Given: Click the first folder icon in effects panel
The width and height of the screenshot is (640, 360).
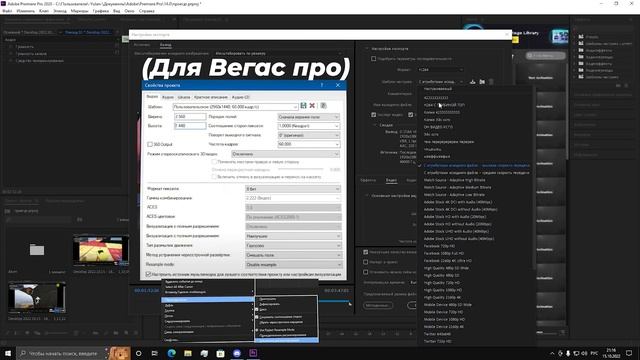Looking at the screenshot, I should pos(581,36).
